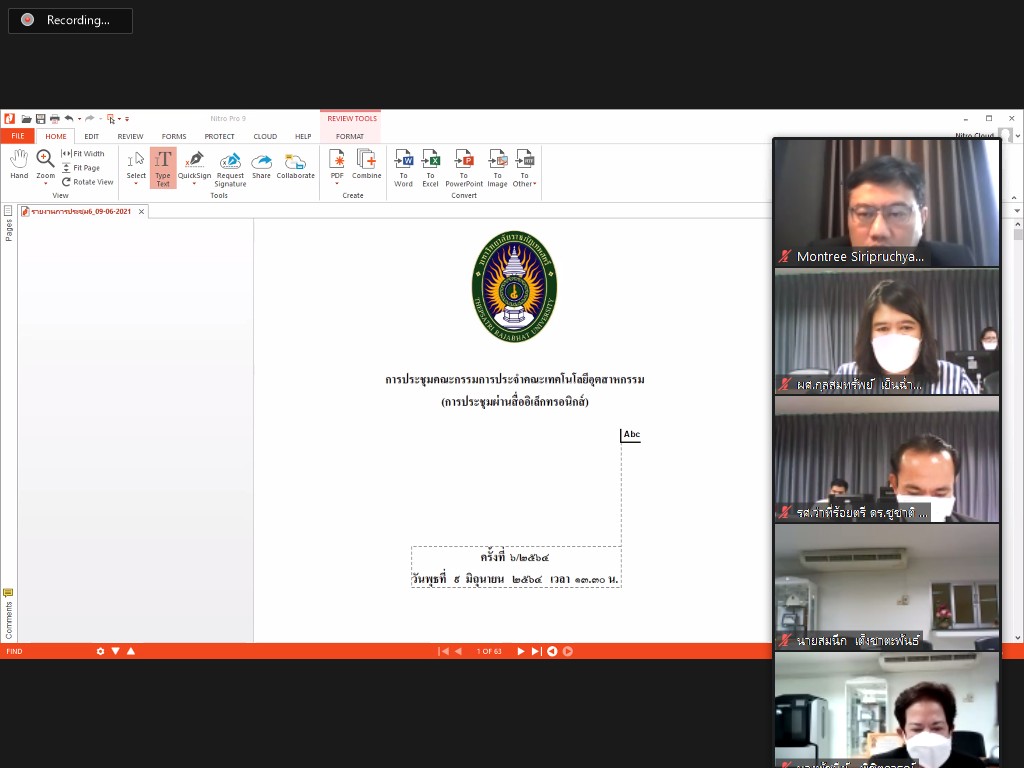This screenshot has width=1024, height=768.
Task: Go to previous page
Action: point(458,651)
